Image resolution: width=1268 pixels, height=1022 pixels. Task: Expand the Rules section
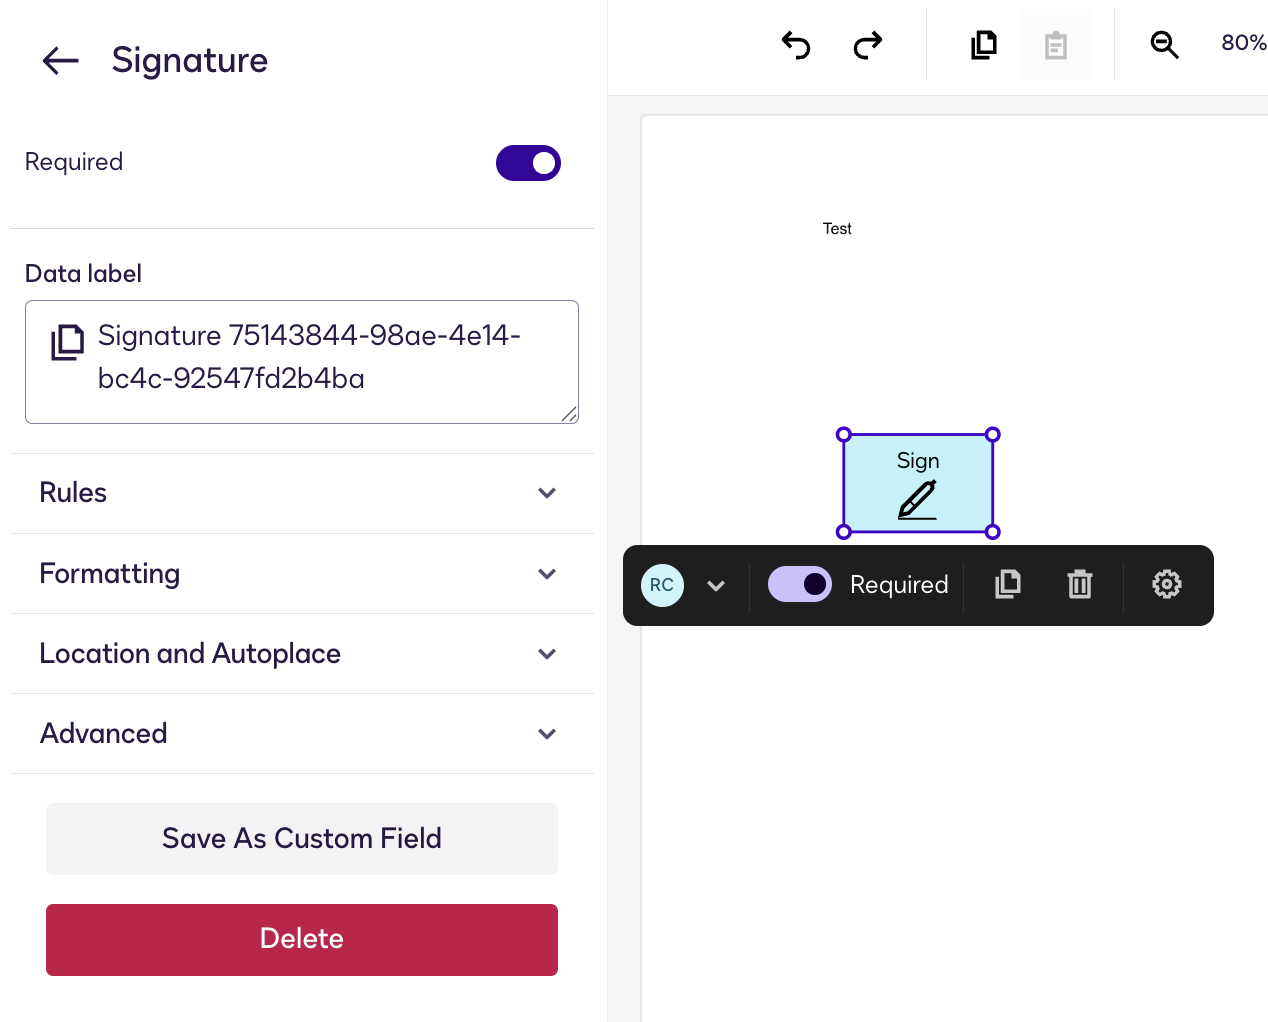click(x=302, y=493)
